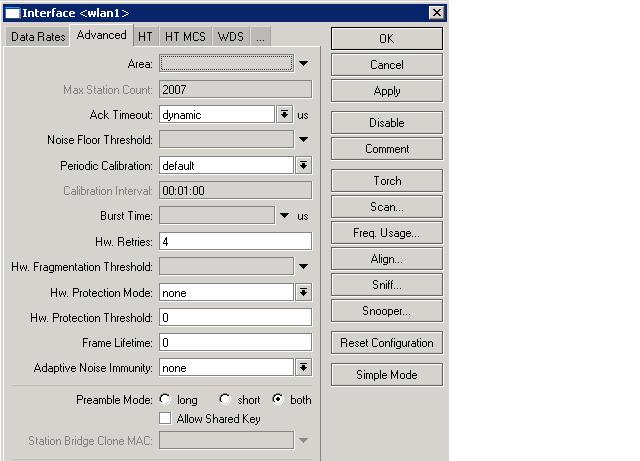Click the Hw. Retries field

pyautogui.click(x=236, y=241)
